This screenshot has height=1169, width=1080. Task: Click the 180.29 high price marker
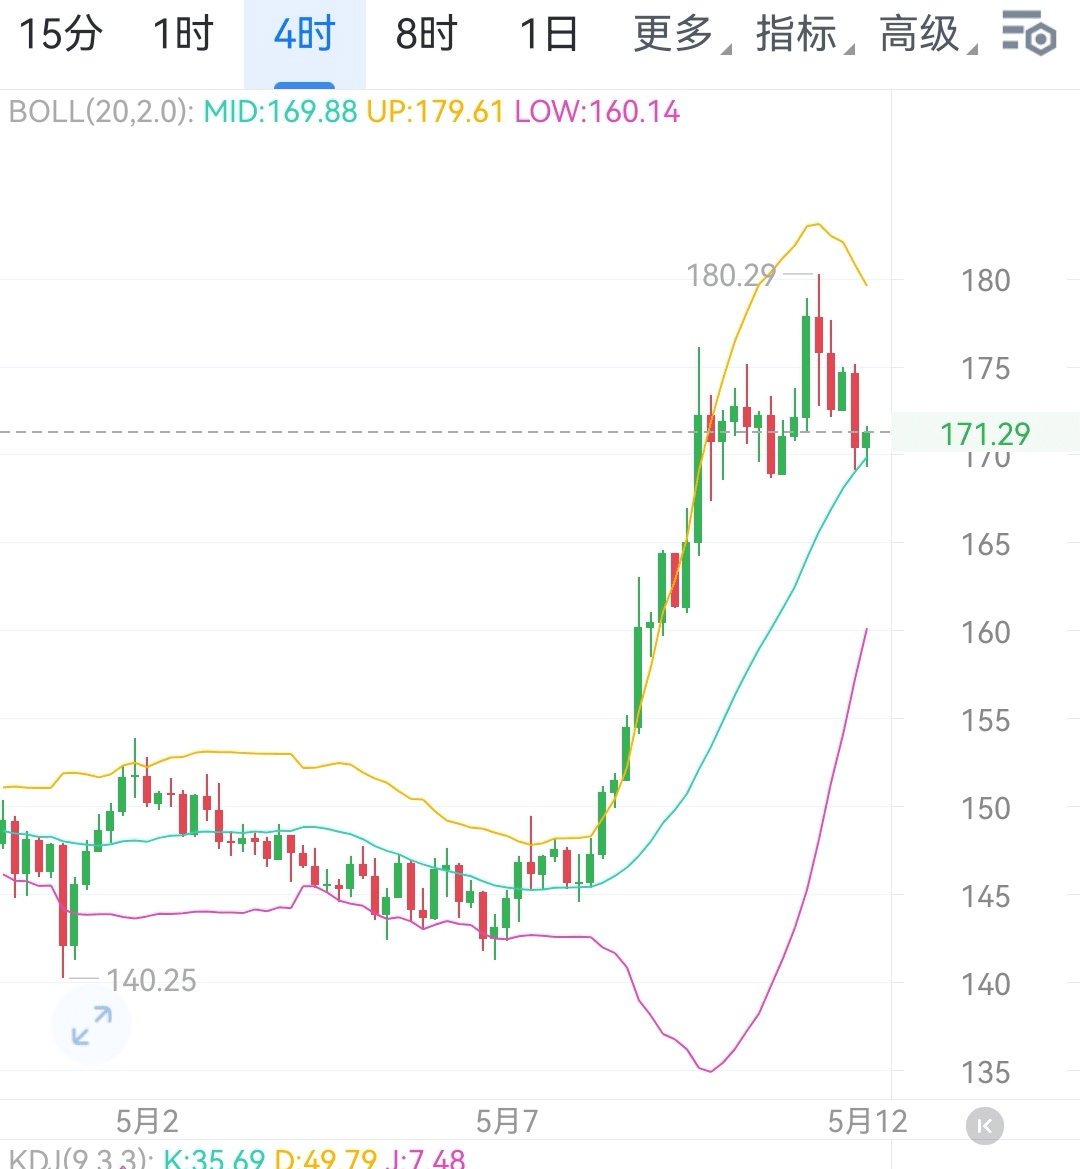coord(731,276)
